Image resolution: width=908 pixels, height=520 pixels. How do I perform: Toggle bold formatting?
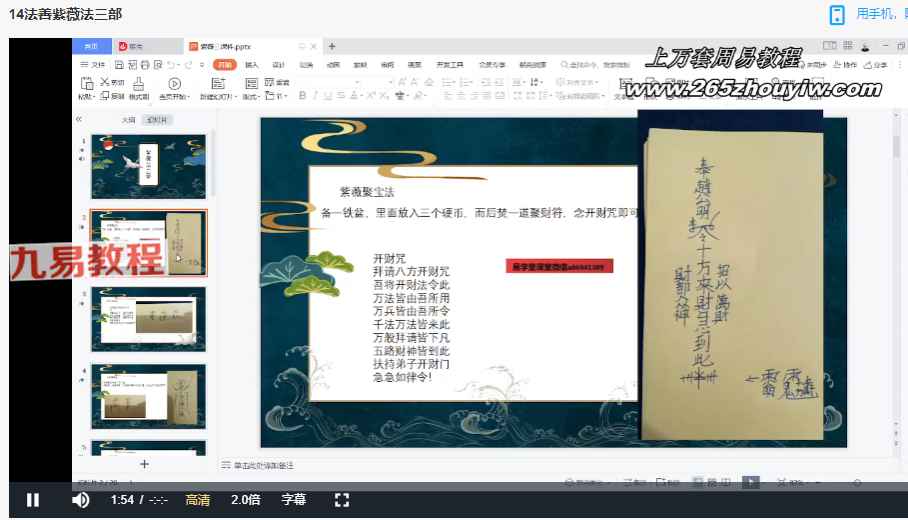pyautogui.click(x=302, y=96)
